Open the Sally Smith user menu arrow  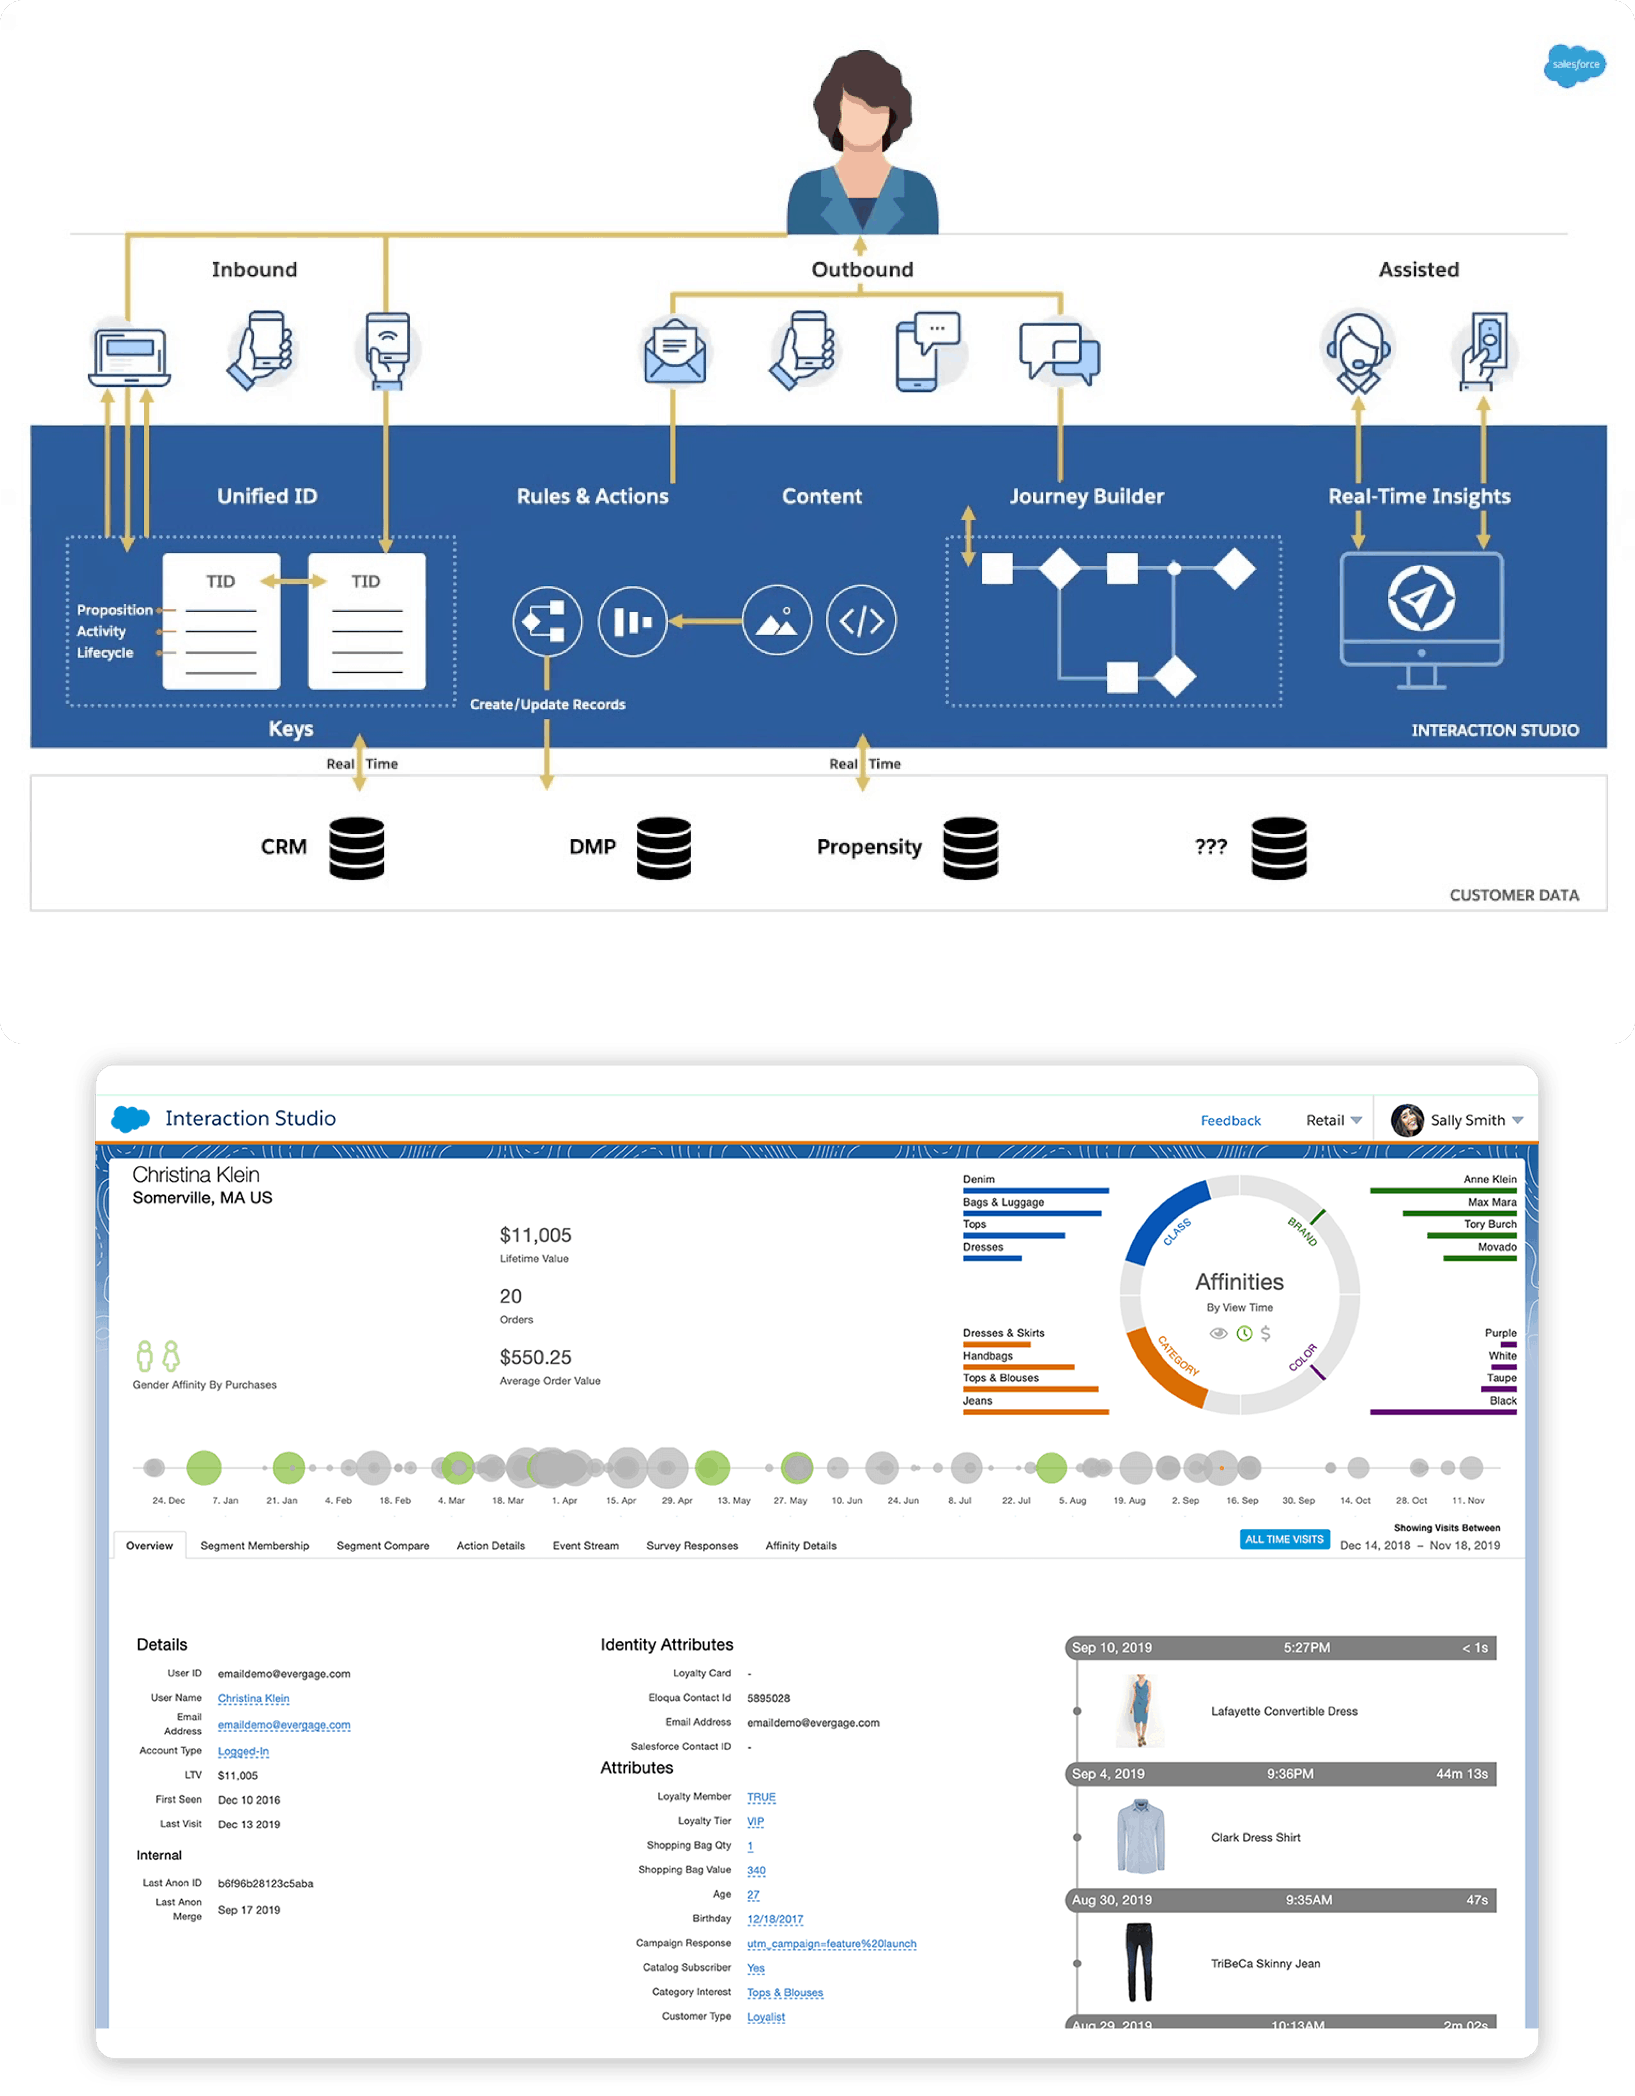(1517, 1120)
